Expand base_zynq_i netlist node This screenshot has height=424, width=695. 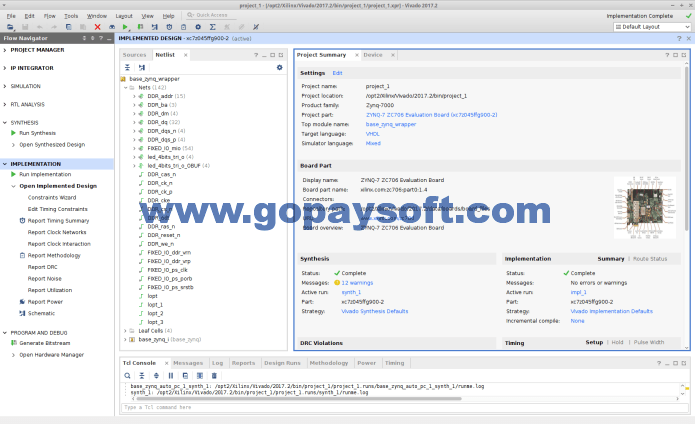tap(125, 340)
